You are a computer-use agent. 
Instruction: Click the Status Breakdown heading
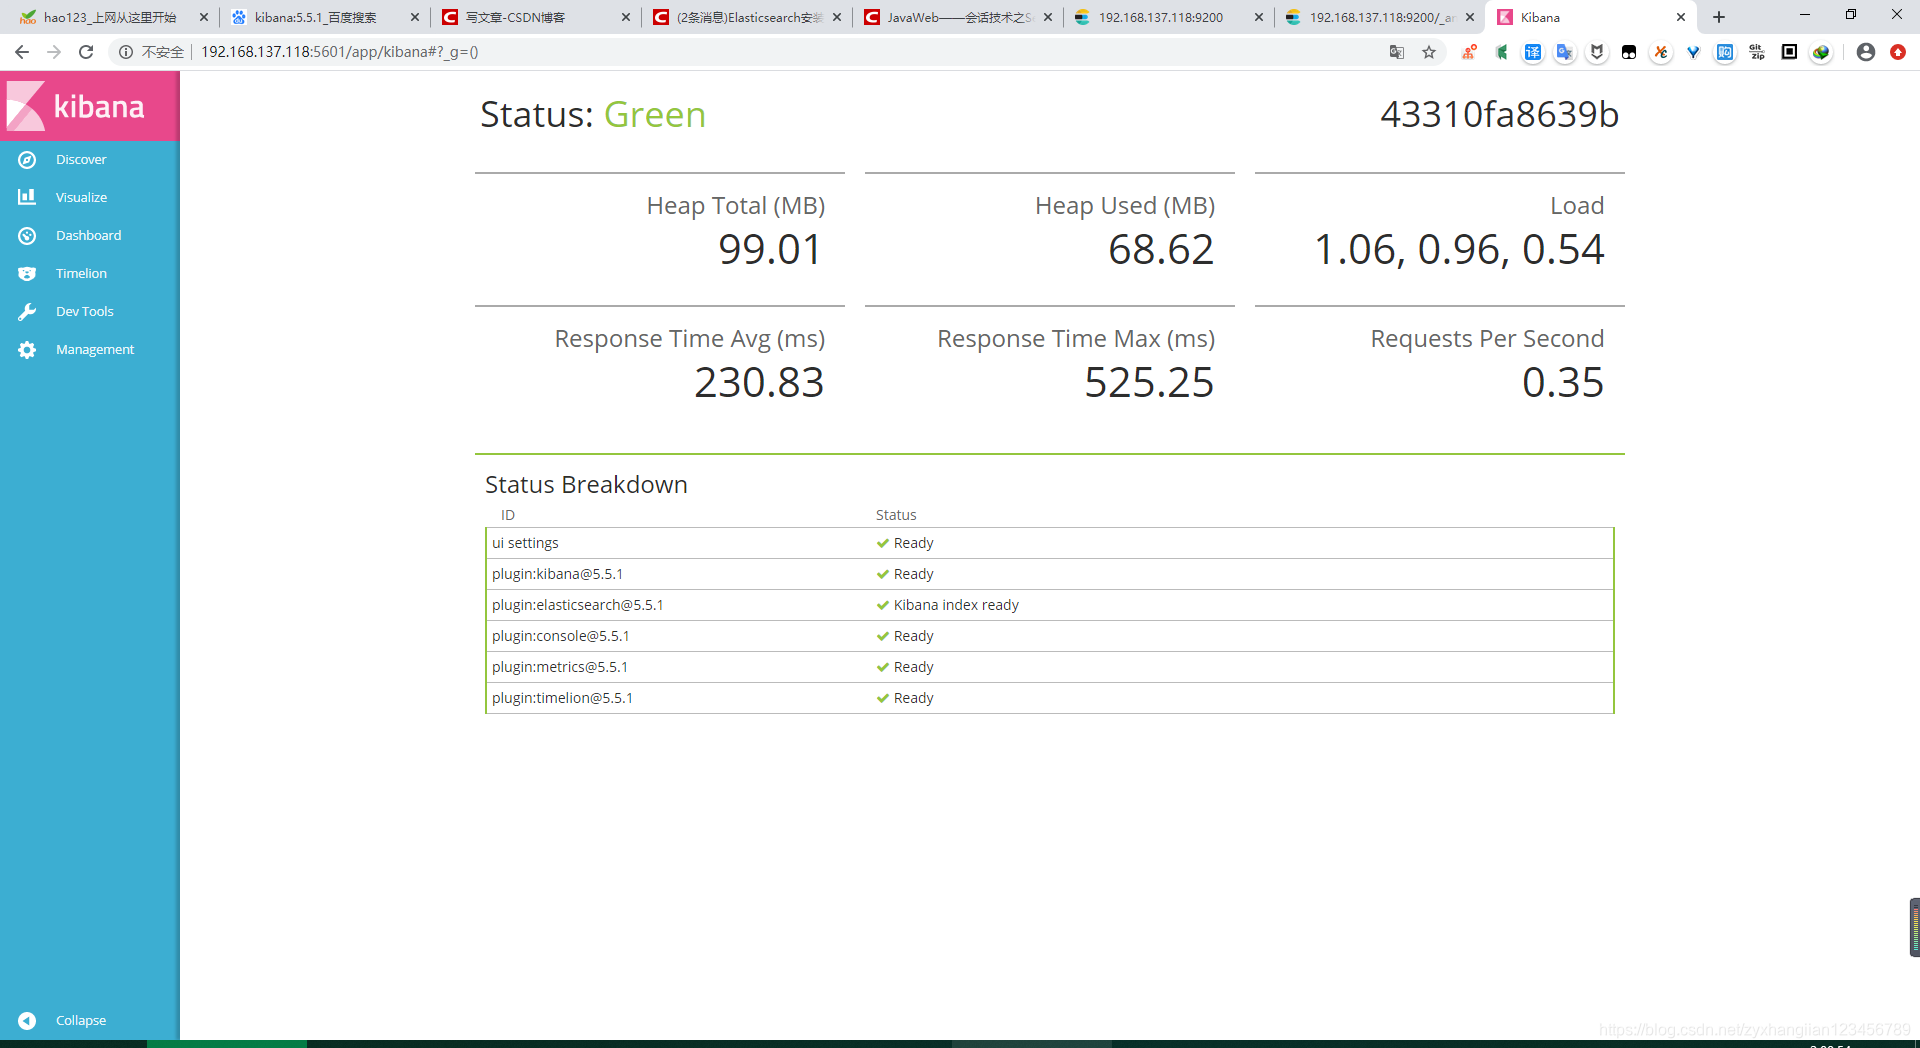pos(586,485)
